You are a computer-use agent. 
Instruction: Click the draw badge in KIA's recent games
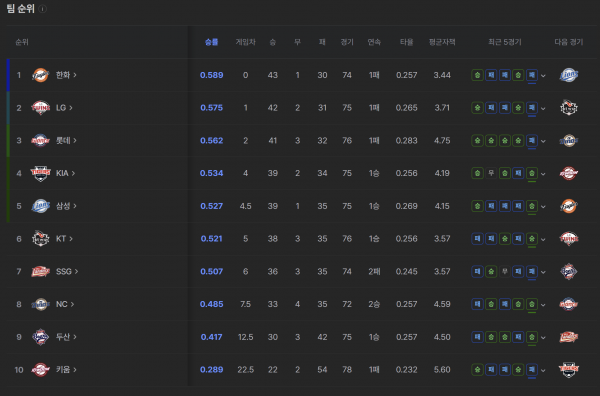(x=491, y=173)
